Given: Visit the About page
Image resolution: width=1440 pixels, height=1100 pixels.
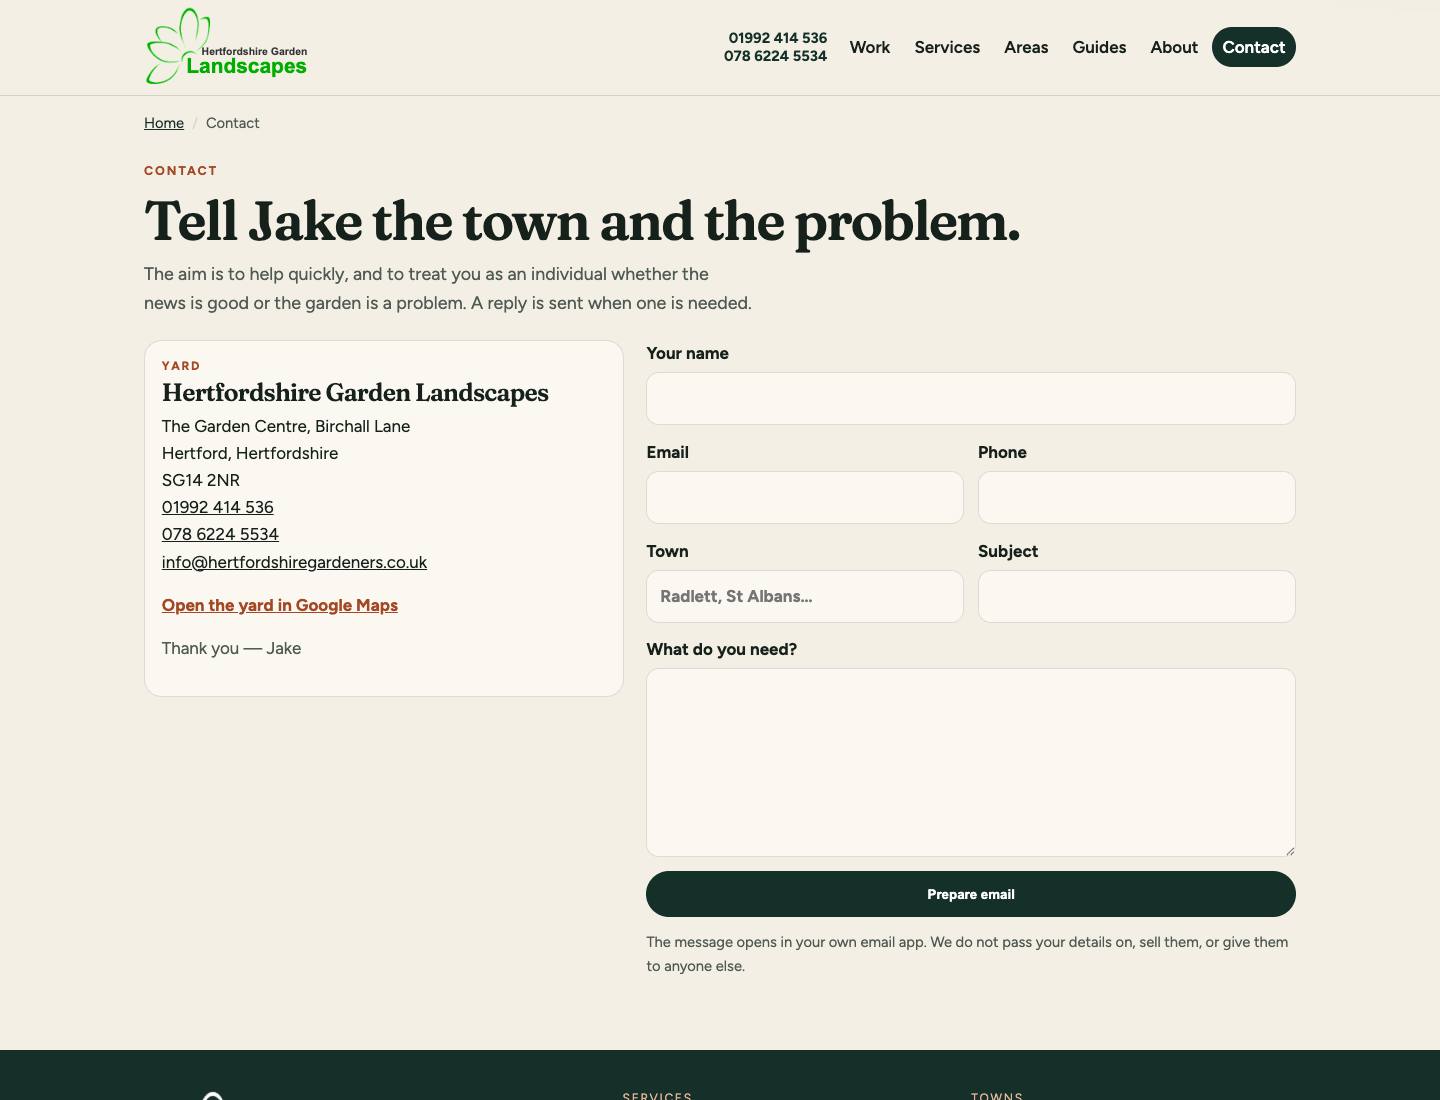Looking at the screenshot, I should (x=1174, y=47).
